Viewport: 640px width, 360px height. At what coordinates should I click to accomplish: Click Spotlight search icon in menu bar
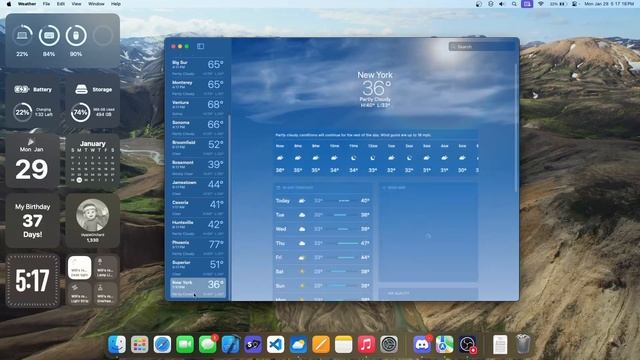tap(514, 4)
